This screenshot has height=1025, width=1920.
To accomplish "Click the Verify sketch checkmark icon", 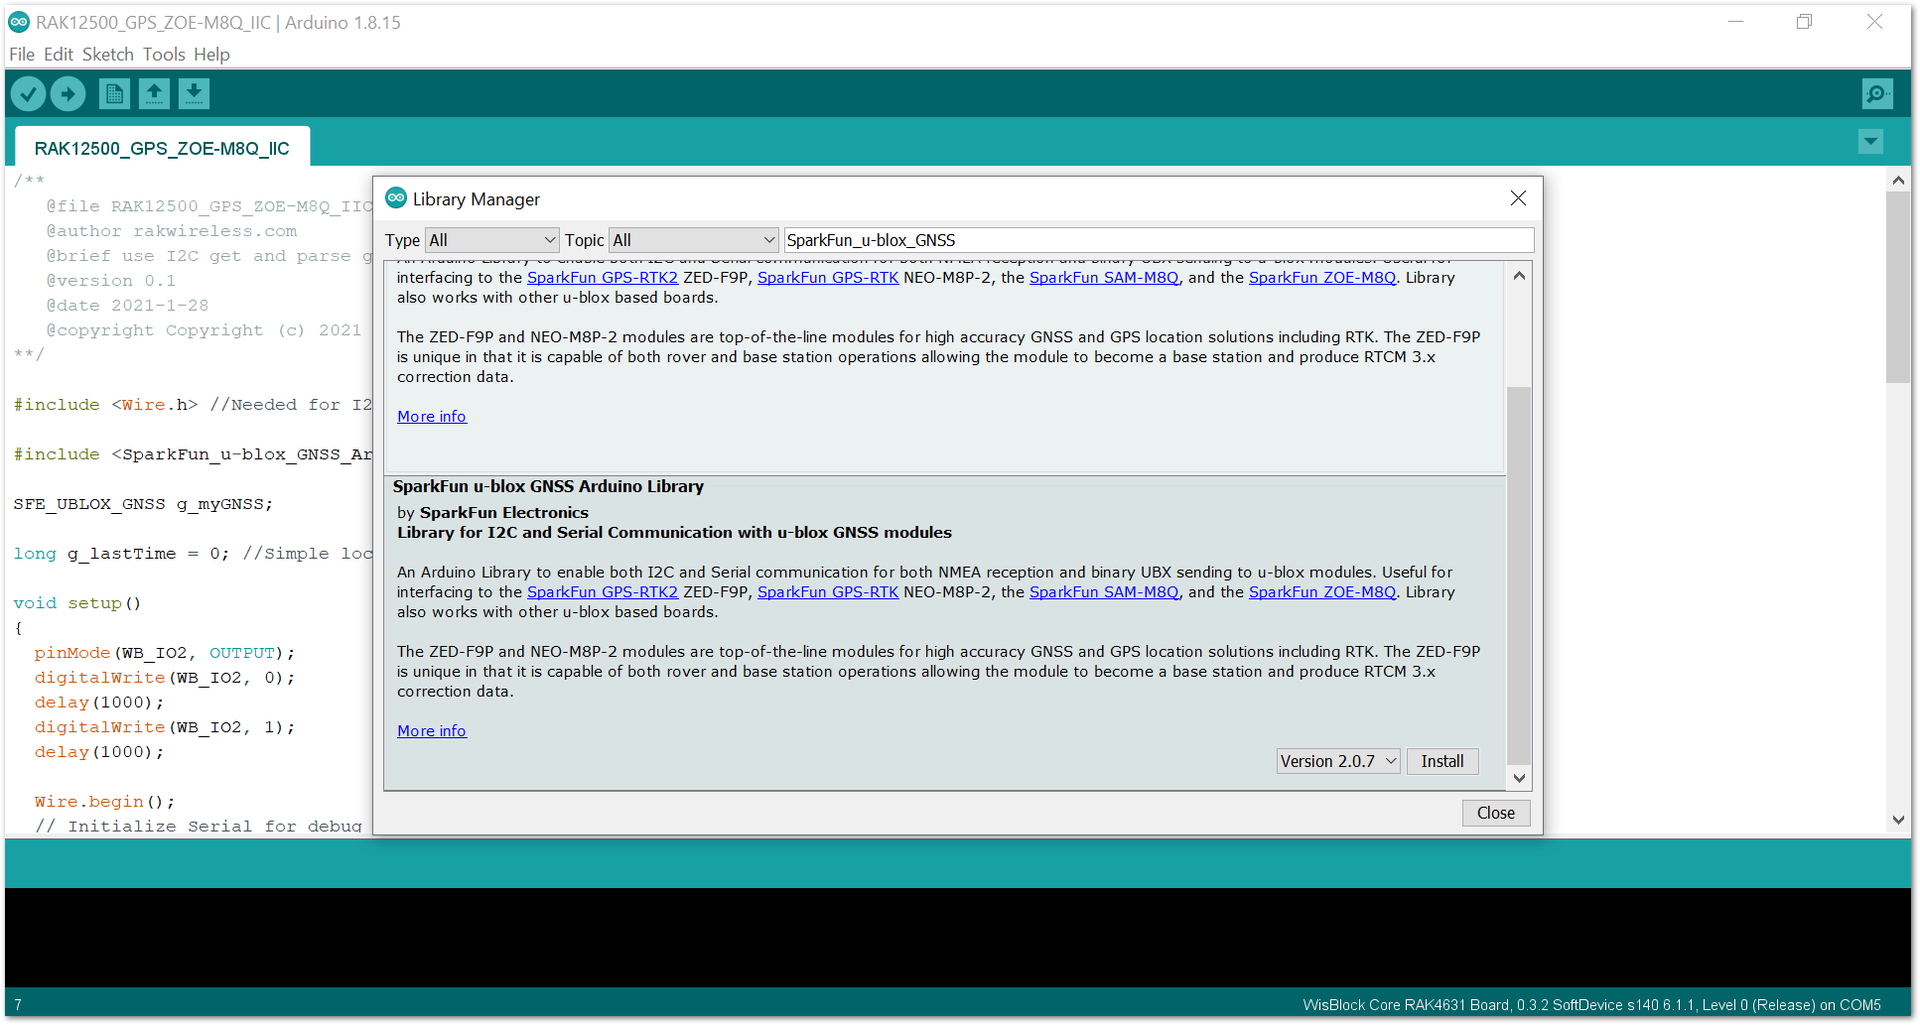I will pos(28,94).
